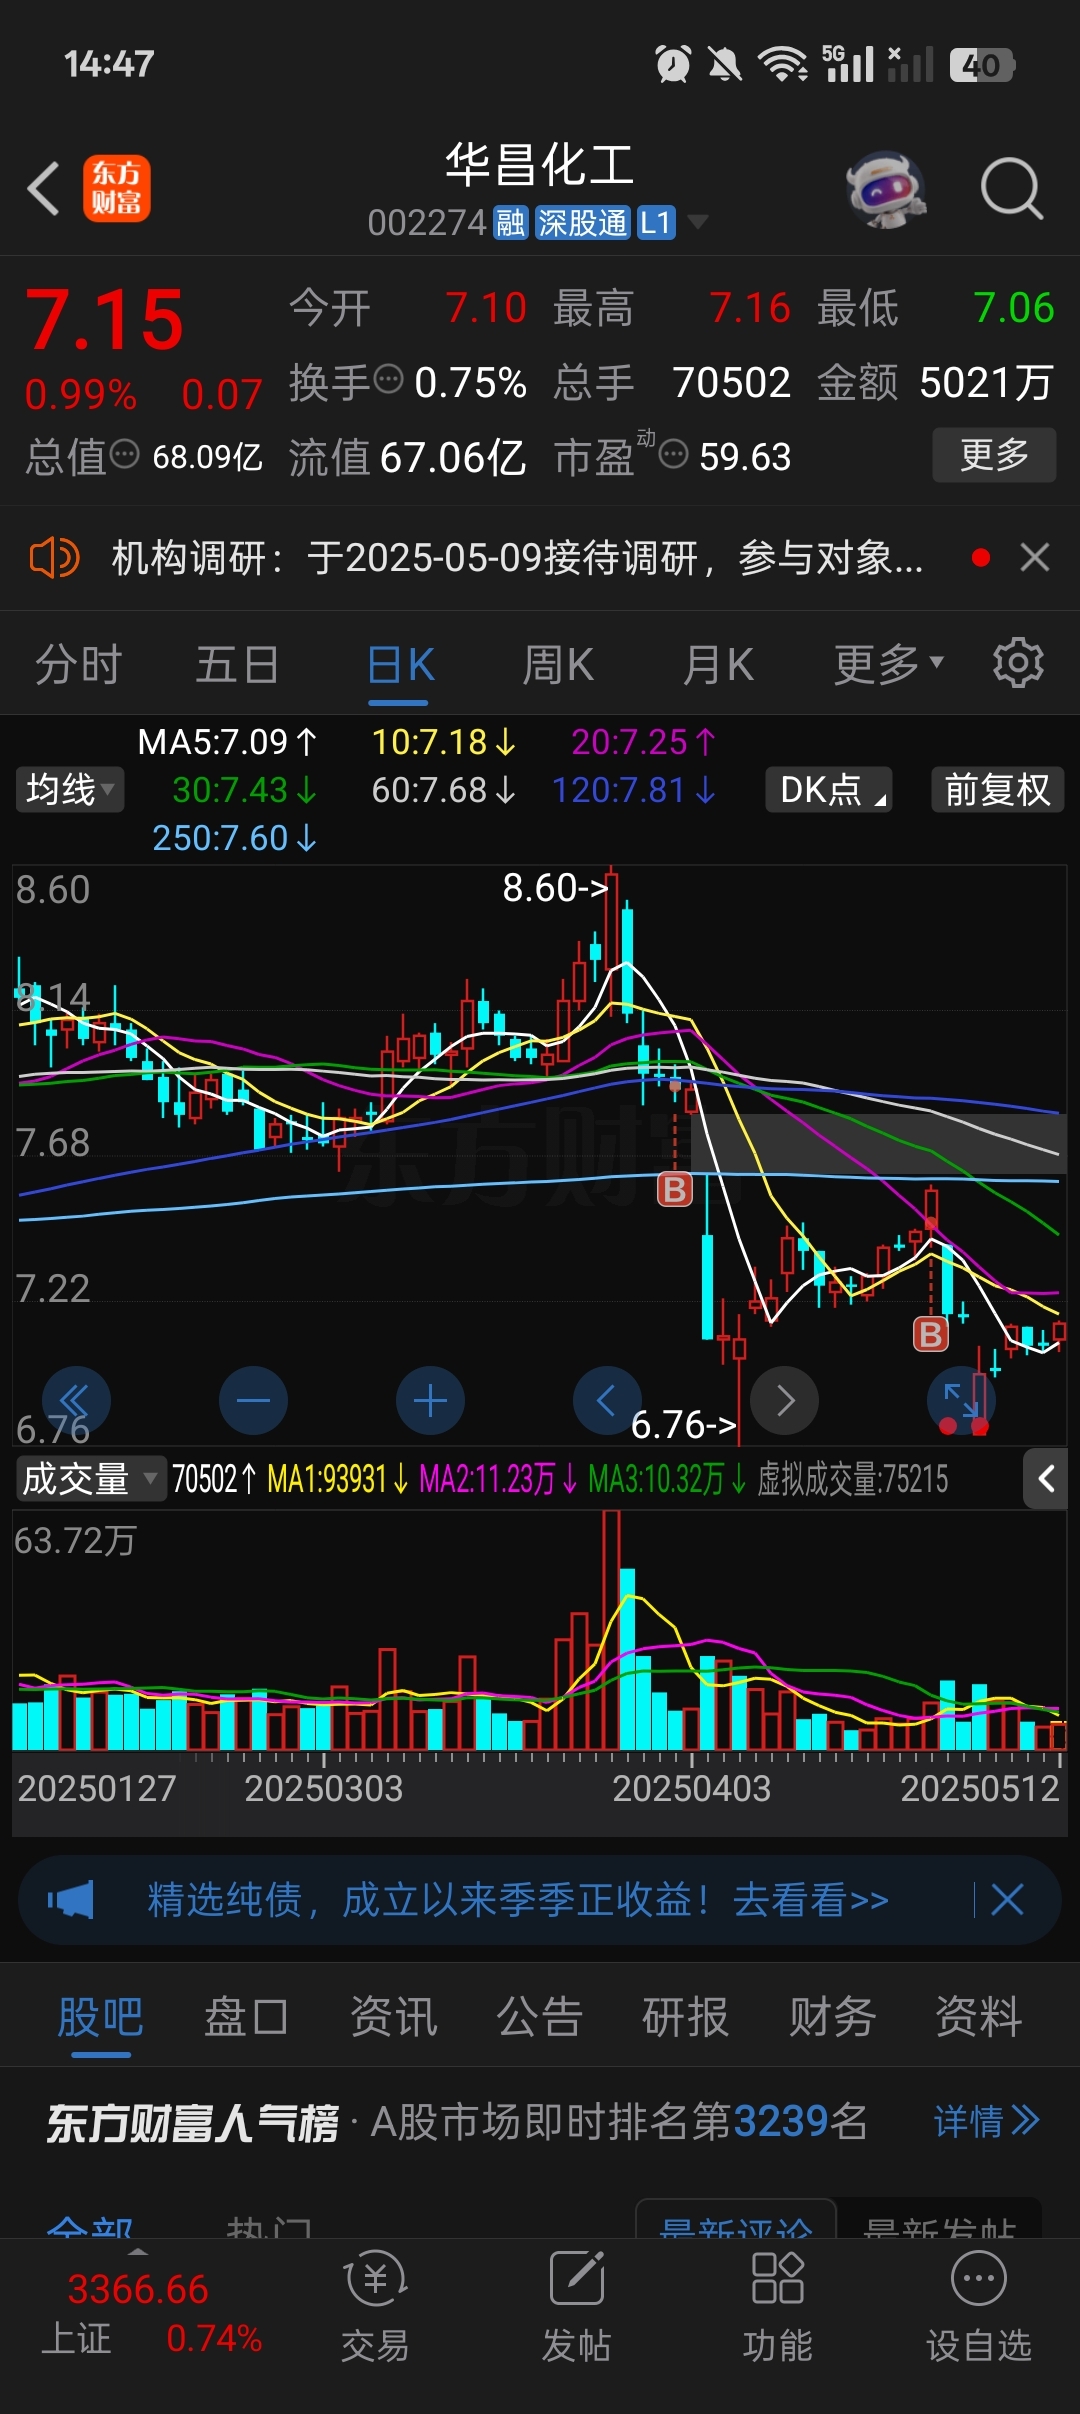
Task: Open stock search magnifier
Action: [x=1011, y=188]
